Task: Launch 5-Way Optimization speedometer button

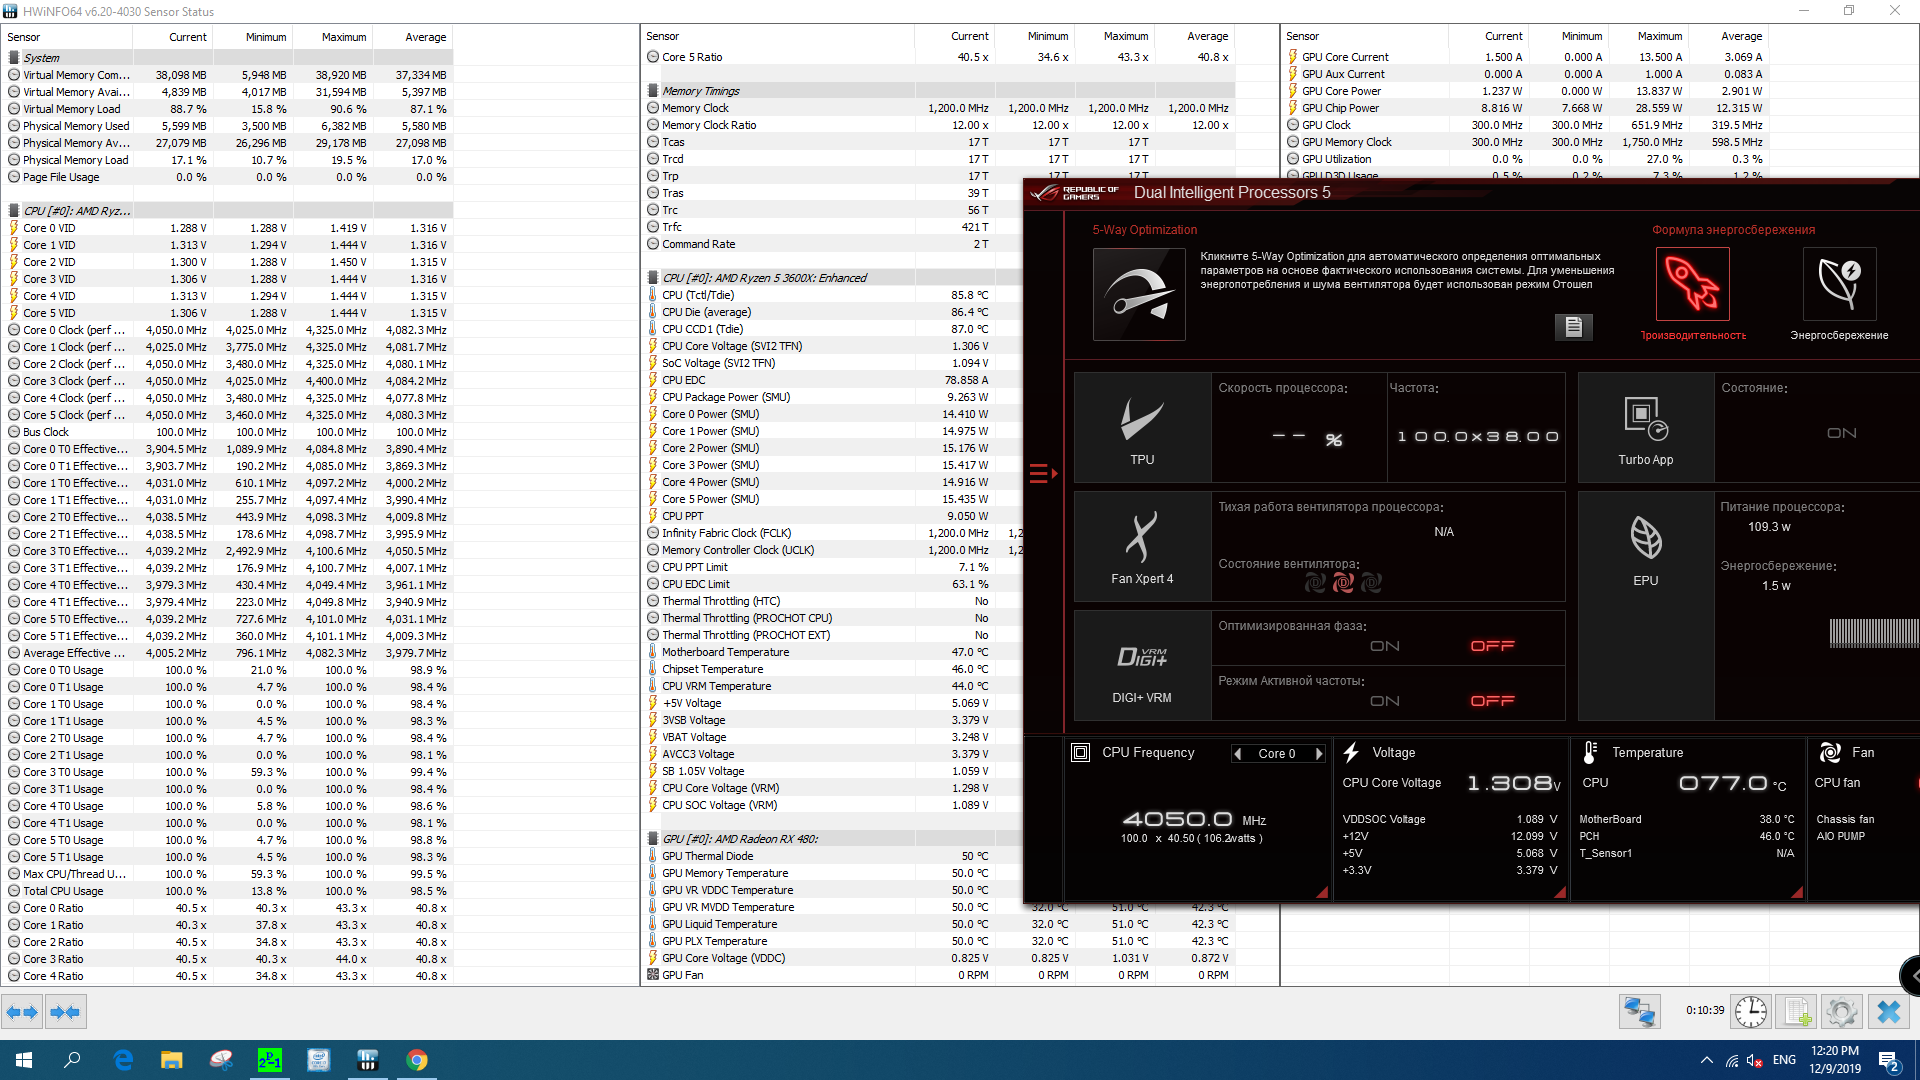Action: (x=1139, y=294)
